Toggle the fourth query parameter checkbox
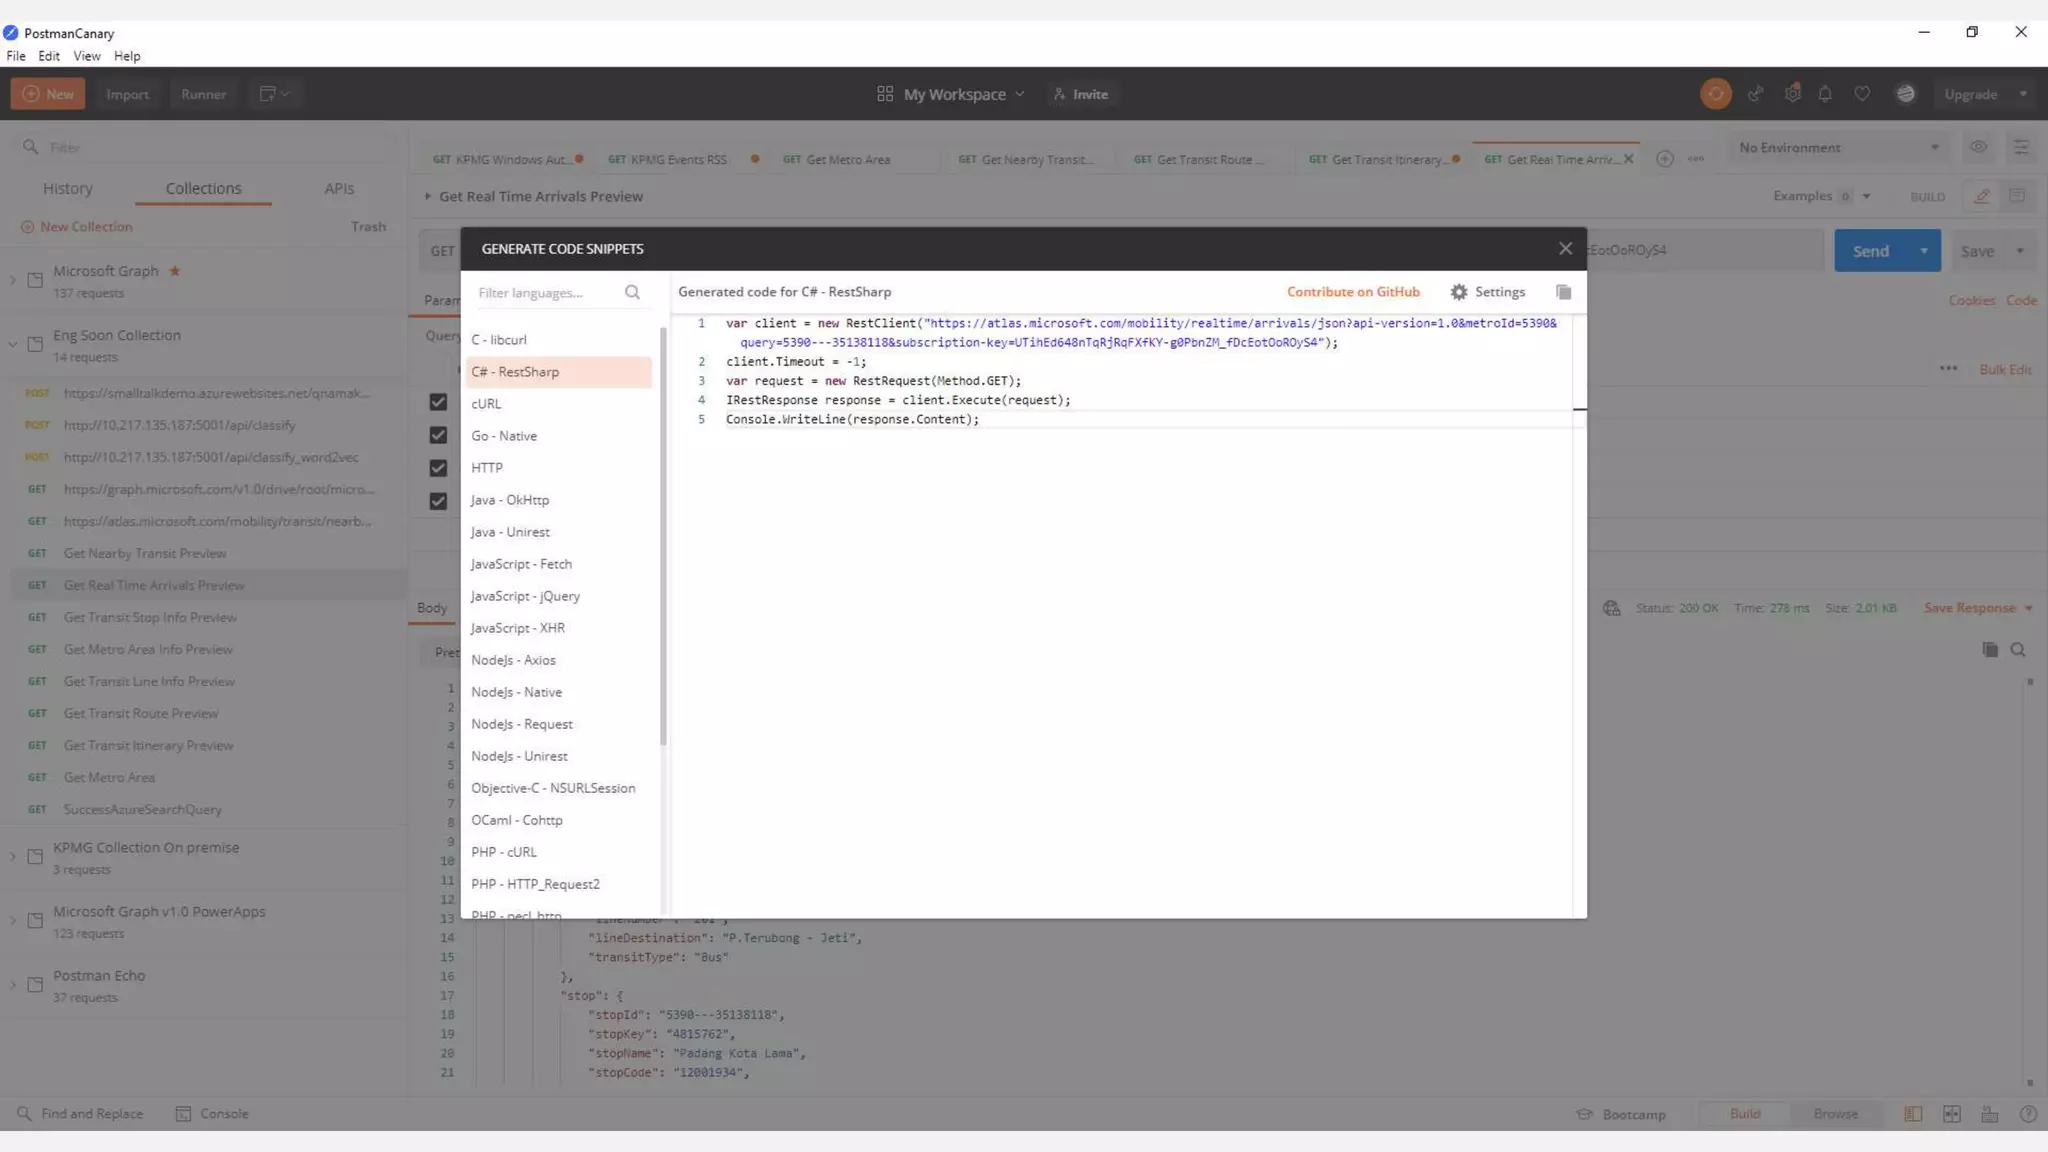Image resolution: width=2048 pixels, height=1152 pixels. click(438, 501)
